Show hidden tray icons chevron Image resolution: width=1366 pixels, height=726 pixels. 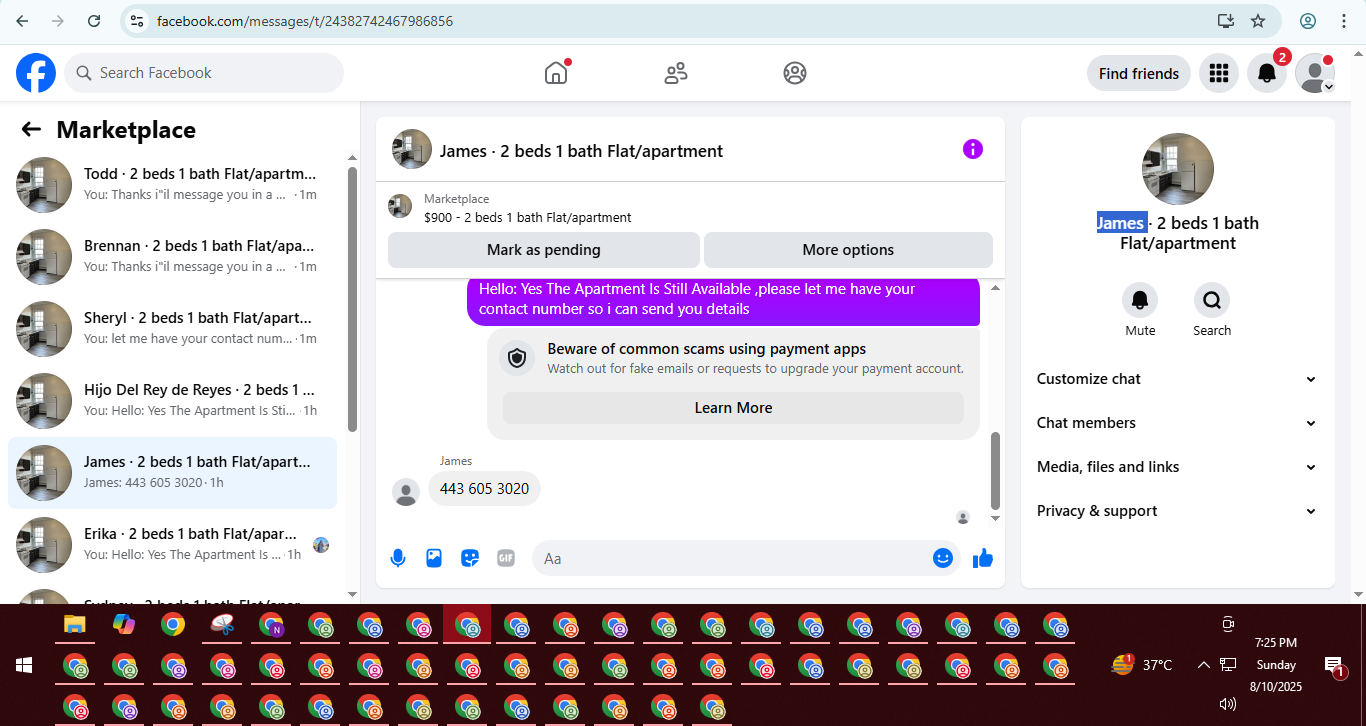tap(1204, 665)
